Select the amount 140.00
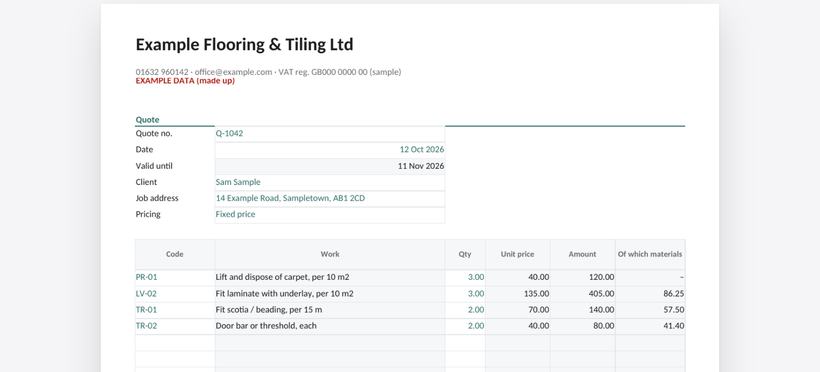This screenshot has width=820, height=372. tap(583, 310)
